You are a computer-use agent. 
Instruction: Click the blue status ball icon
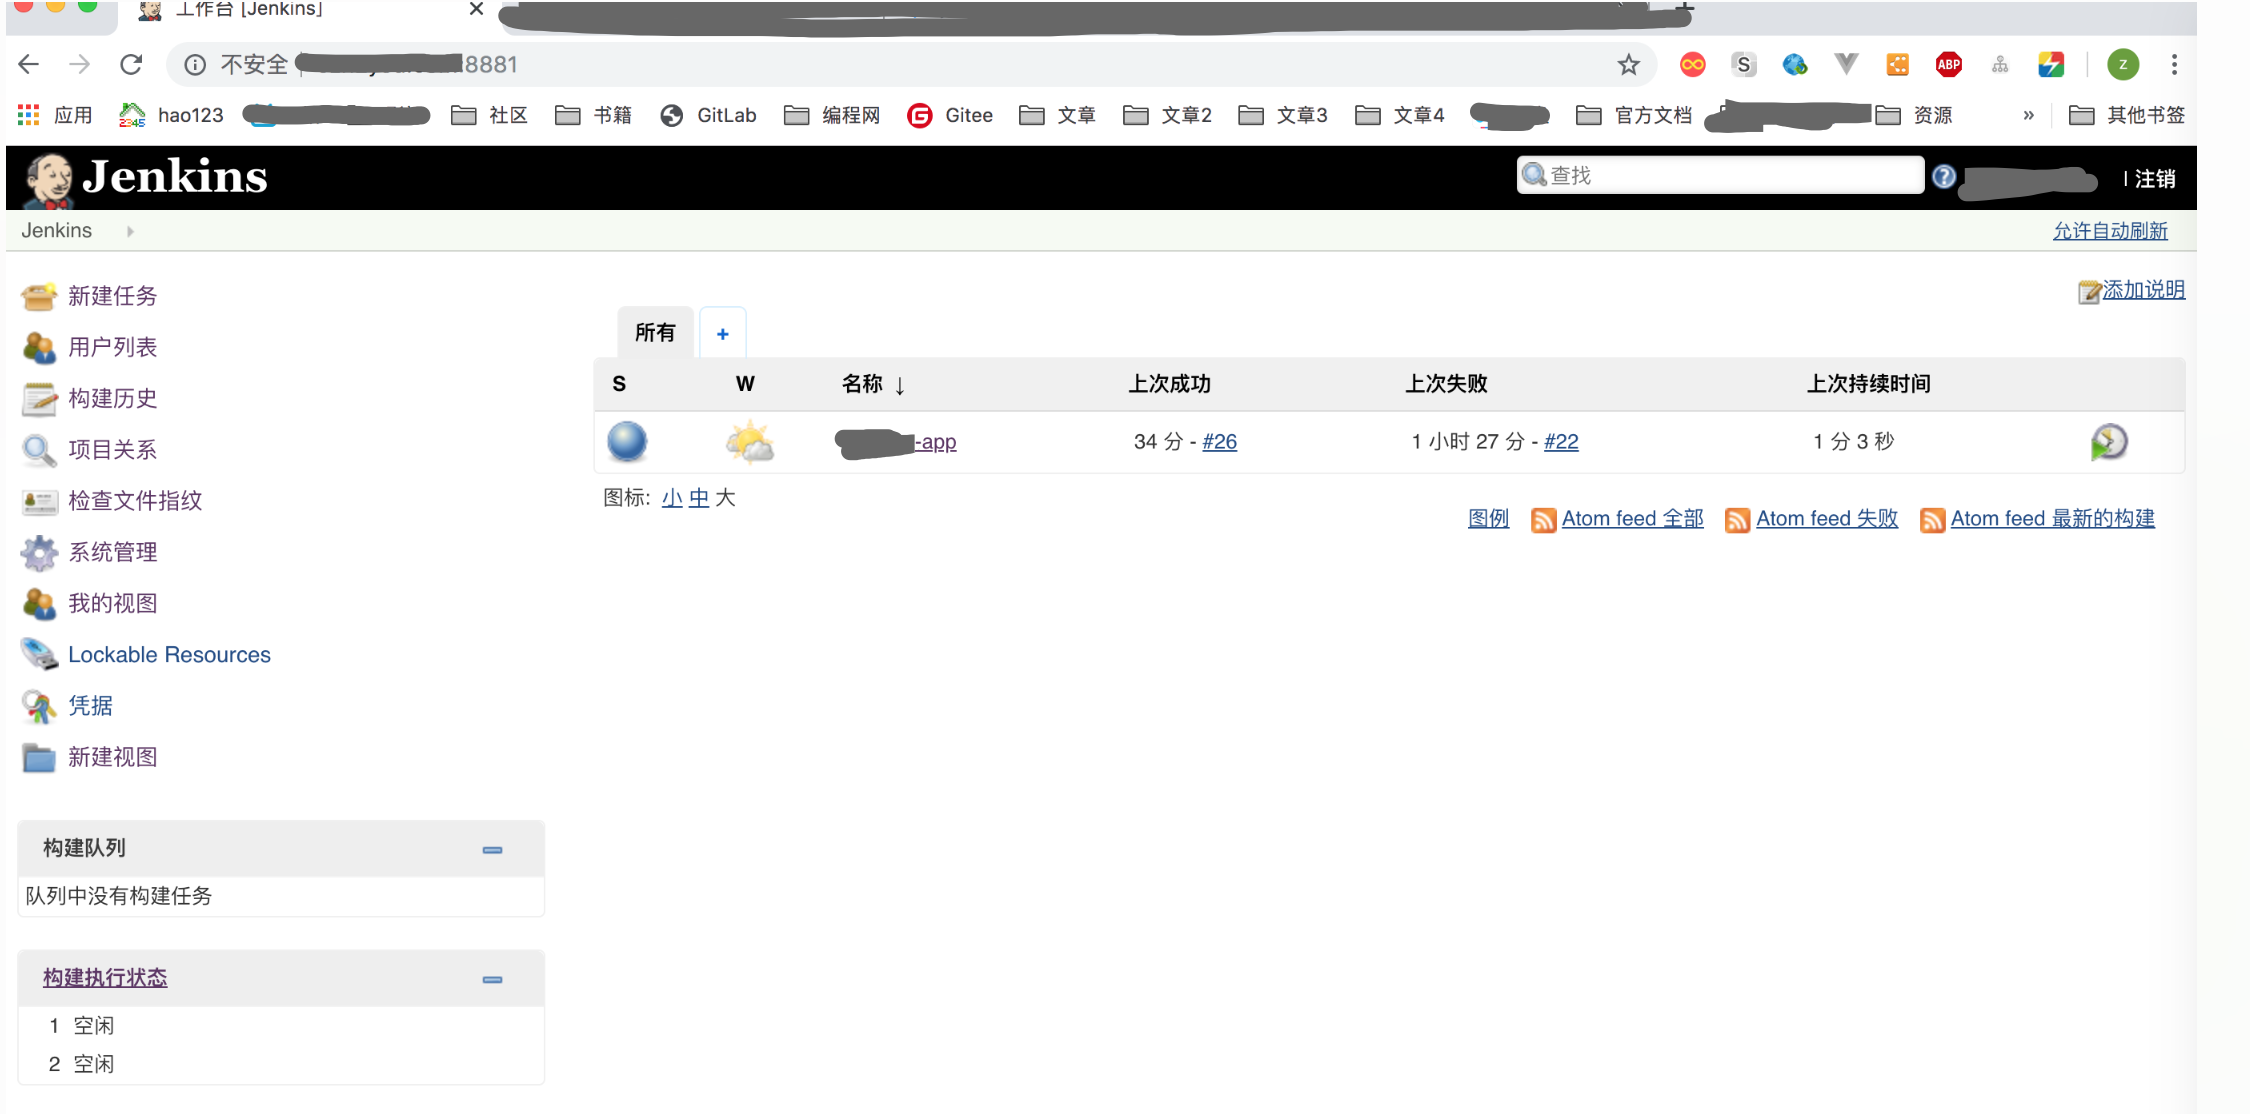(627, 441)
